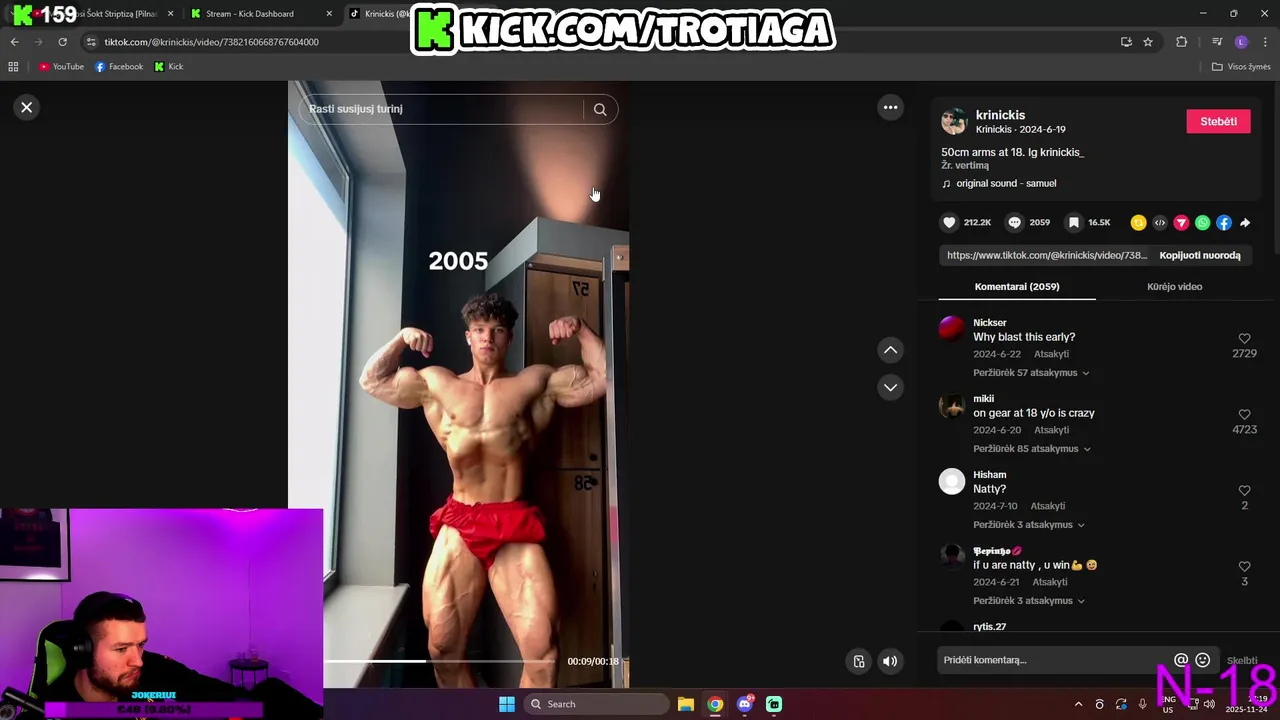Open the Chrome apps grid icon

[x=13, y=67]
